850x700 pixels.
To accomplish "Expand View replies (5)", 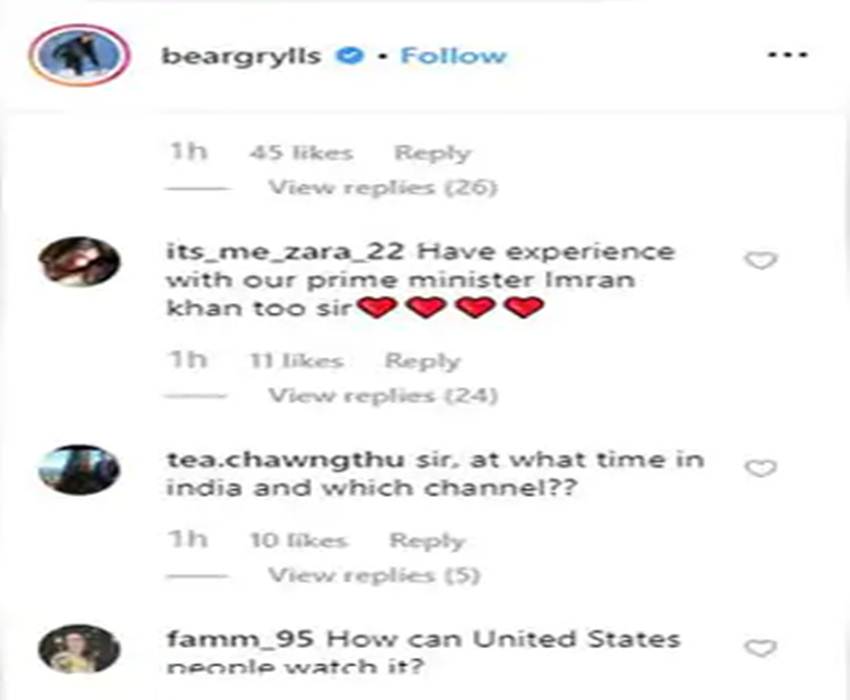I will coord(374,575).
